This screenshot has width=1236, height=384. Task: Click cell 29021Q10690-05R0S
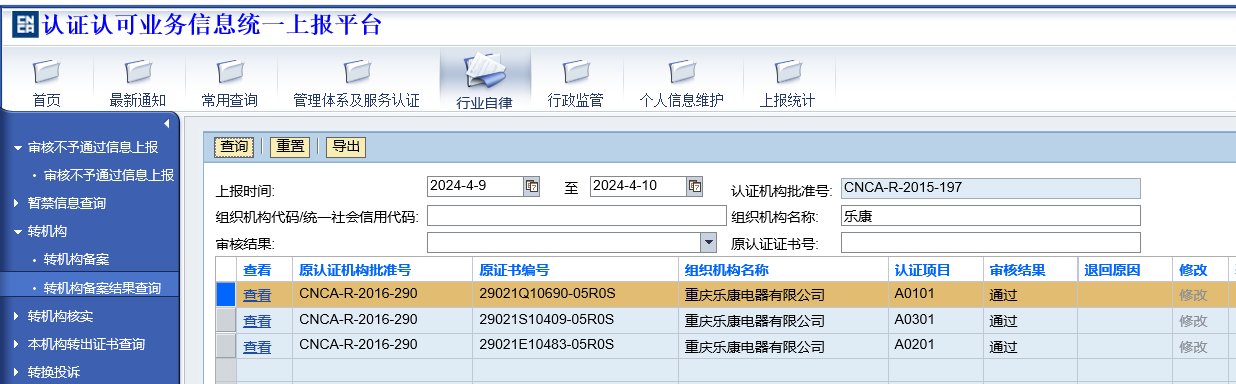(575, 294)
